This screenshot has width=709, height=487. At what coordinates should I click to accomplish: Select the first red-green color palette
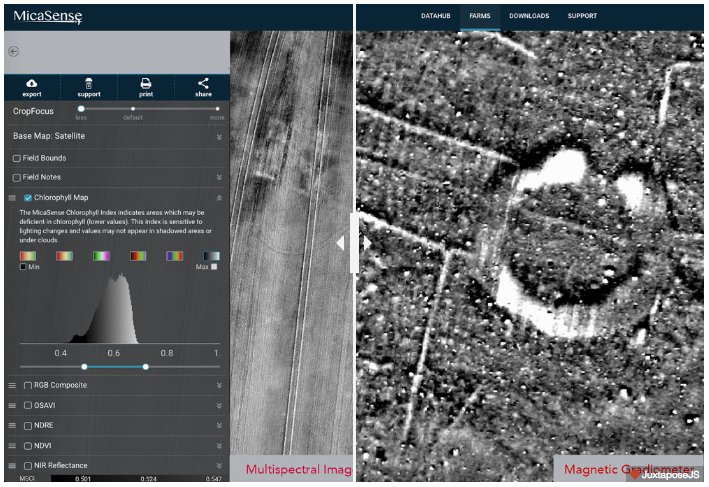(28, 256)
